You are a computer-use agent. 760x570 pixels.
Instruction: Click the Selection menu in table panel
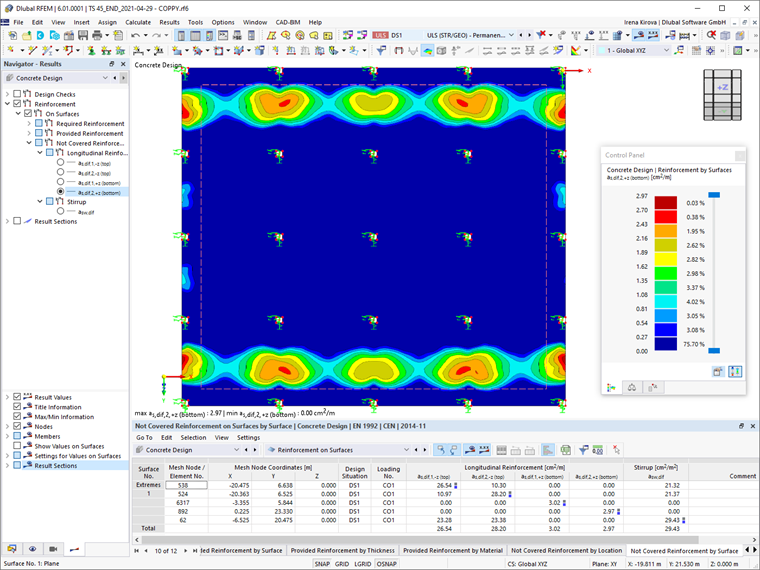[x=193, y=437]
